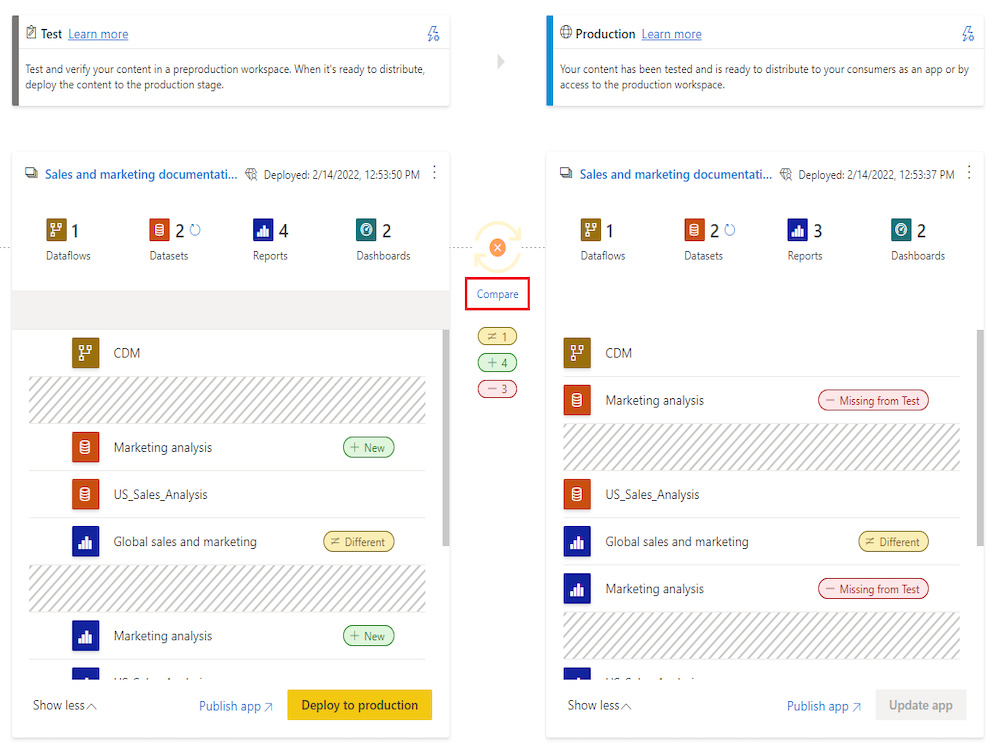This screenshot has width=1000, height=750.
Task: Select Global sales and marketing report icon in Production
Action: coord(577,541)
